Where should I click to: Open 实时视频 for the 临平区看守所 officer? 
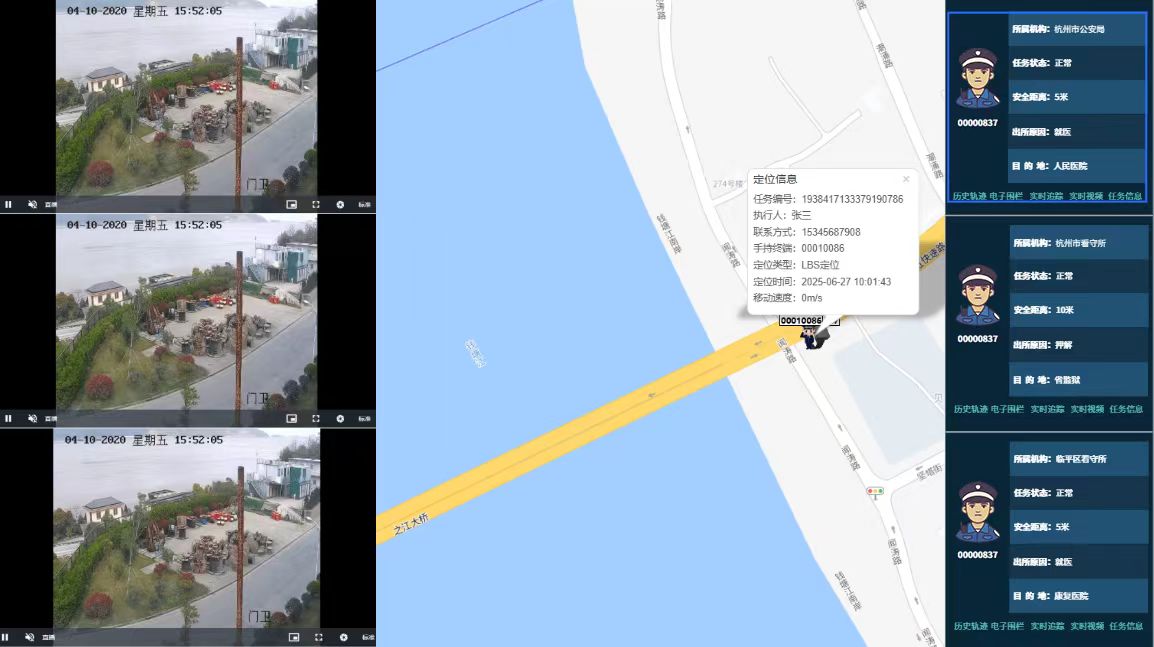click(x=1087, y=626)
